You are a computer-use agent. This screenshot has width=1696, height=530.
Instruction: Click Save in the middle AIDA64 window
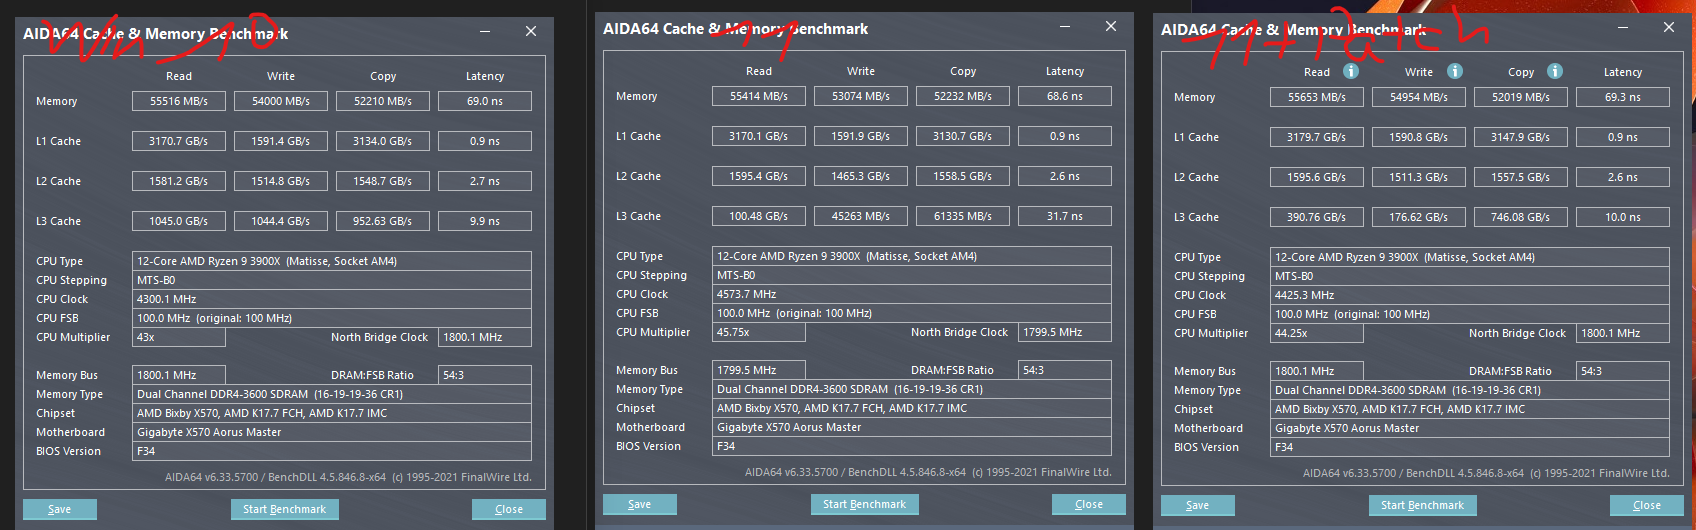640,504
